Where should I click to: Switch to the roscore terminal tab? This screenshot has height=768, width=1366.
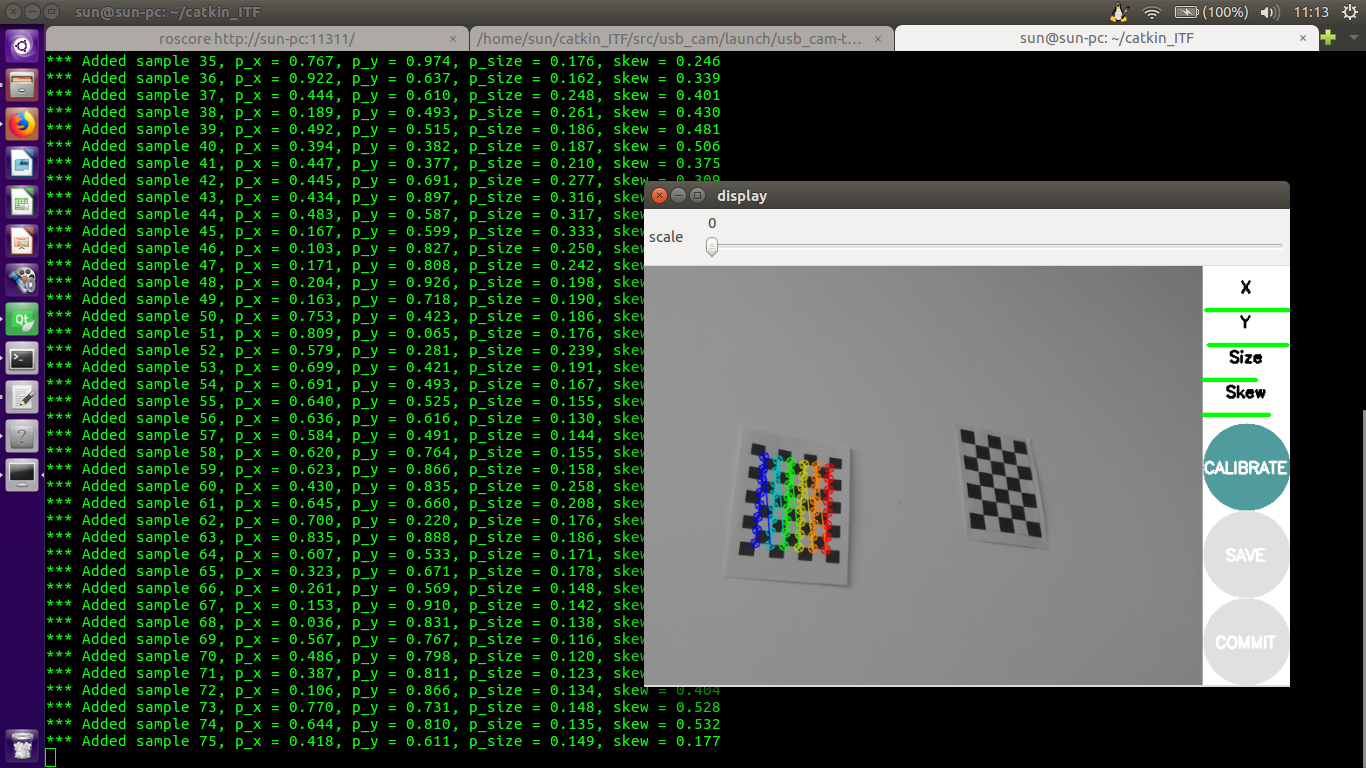click(x=258, y=38)
